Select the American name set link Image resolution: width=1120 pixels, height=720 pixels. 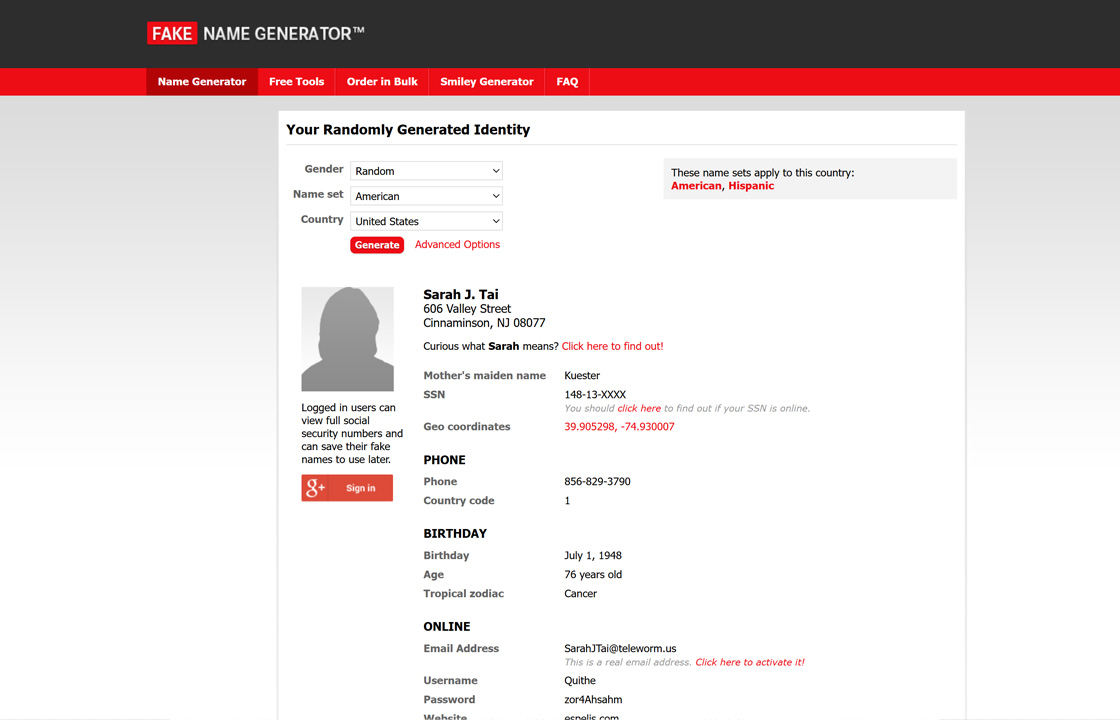[x=696, y=186]
